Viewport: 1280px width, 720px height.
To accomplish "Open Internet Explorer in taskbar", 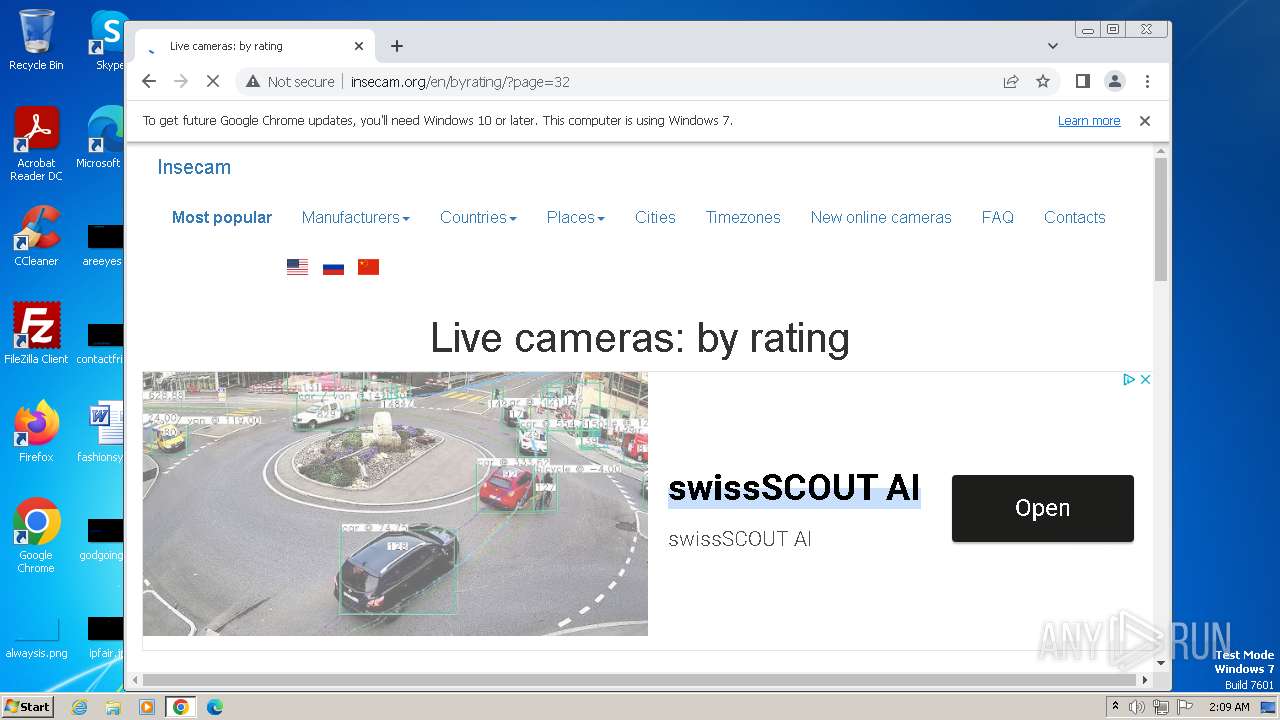I will 79,707.
